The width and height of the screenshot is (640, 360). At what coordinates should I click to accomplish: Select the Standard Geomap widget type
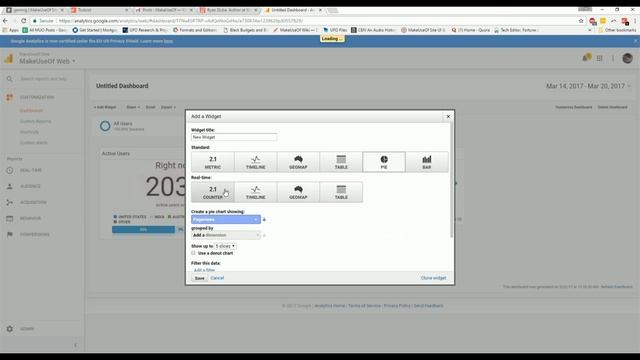(298, 162)
